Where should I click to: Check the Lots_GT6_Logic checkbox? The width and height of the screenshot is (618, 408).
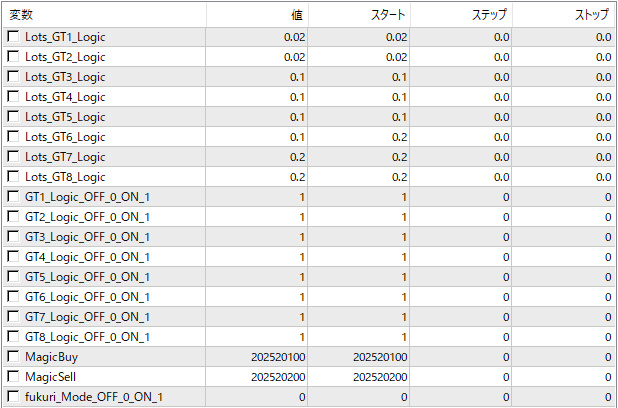tap(13, 137)
